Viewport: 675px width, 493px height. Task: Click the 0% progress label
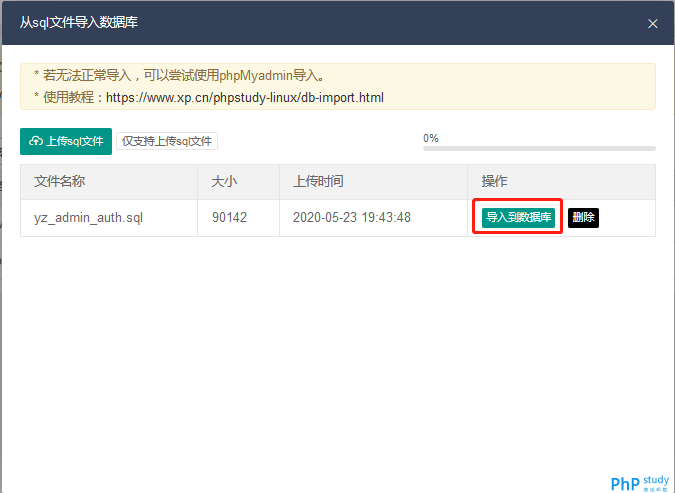pos(430,138)
